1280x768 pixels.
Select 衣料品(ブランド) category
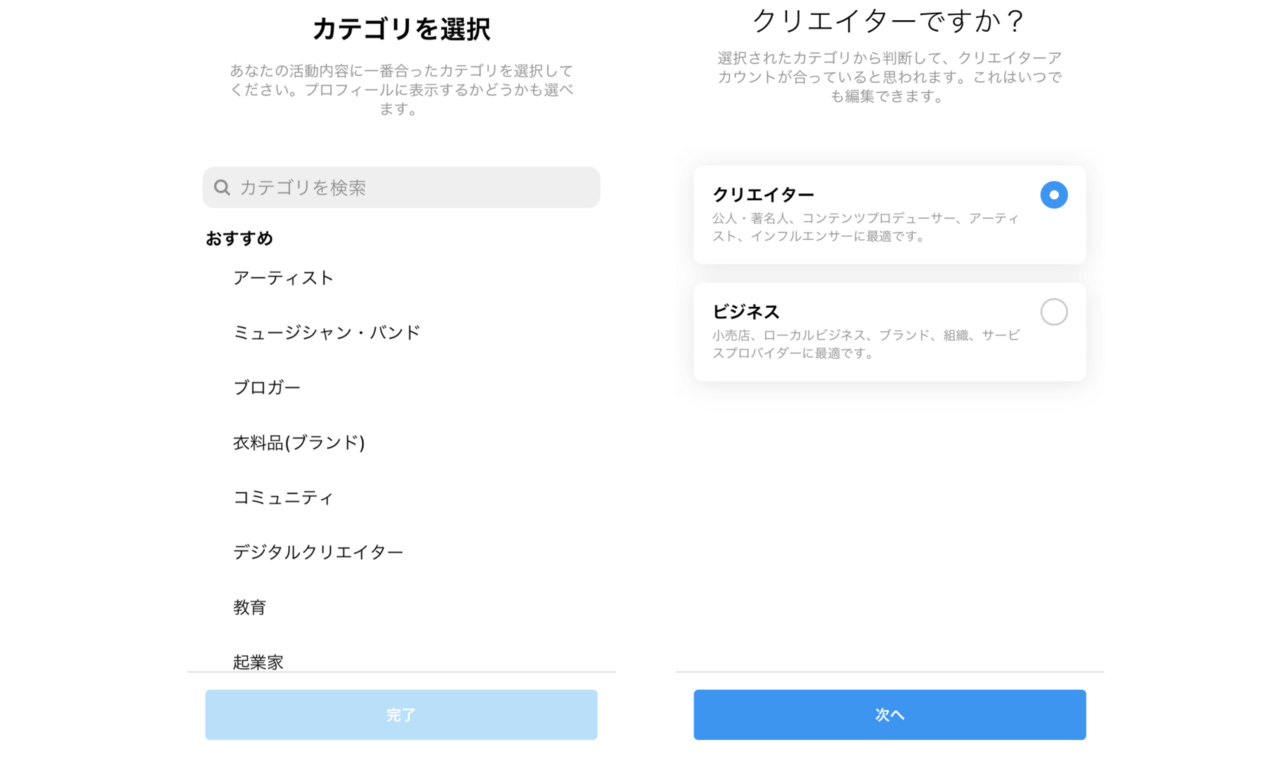click(298, 443)
